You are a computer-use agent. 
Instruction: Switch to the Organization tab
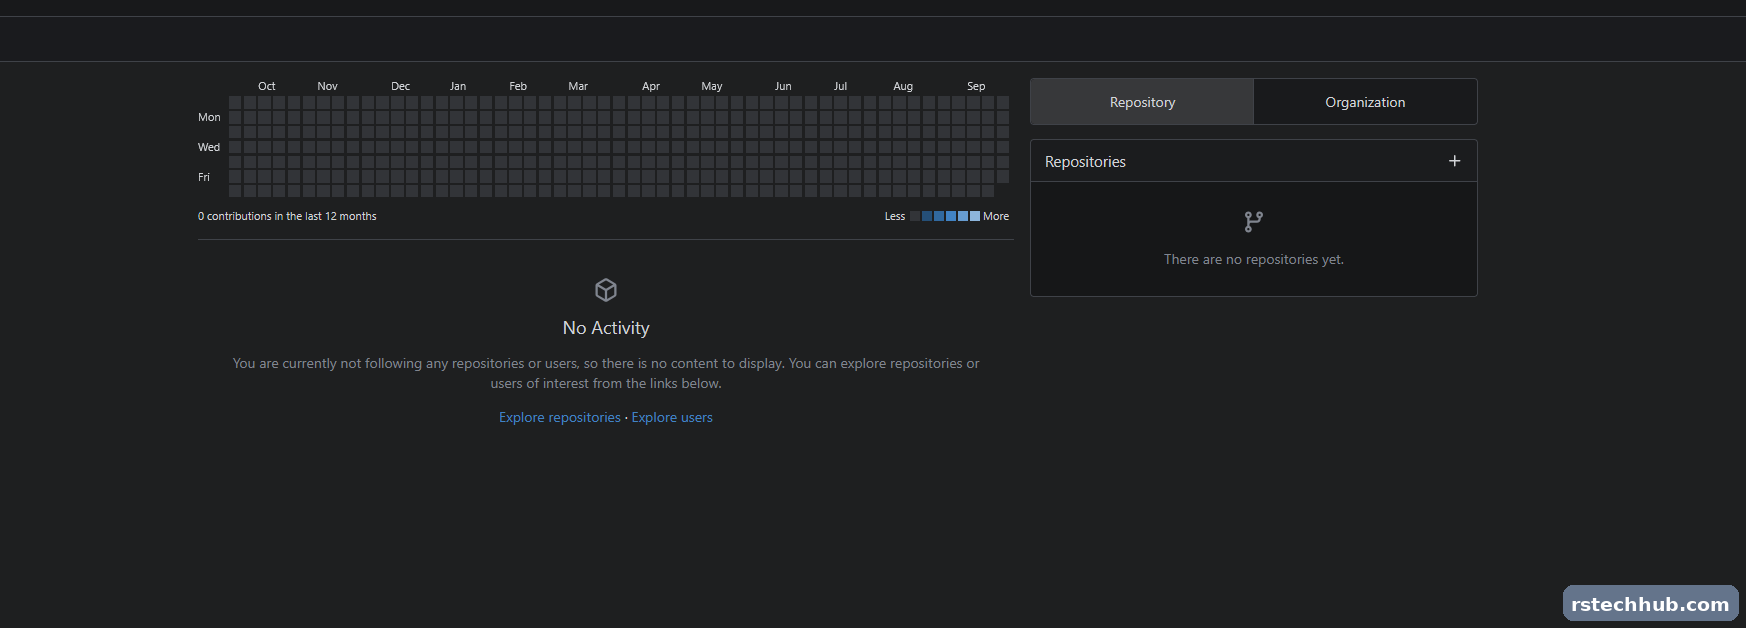click(1365, 102)
